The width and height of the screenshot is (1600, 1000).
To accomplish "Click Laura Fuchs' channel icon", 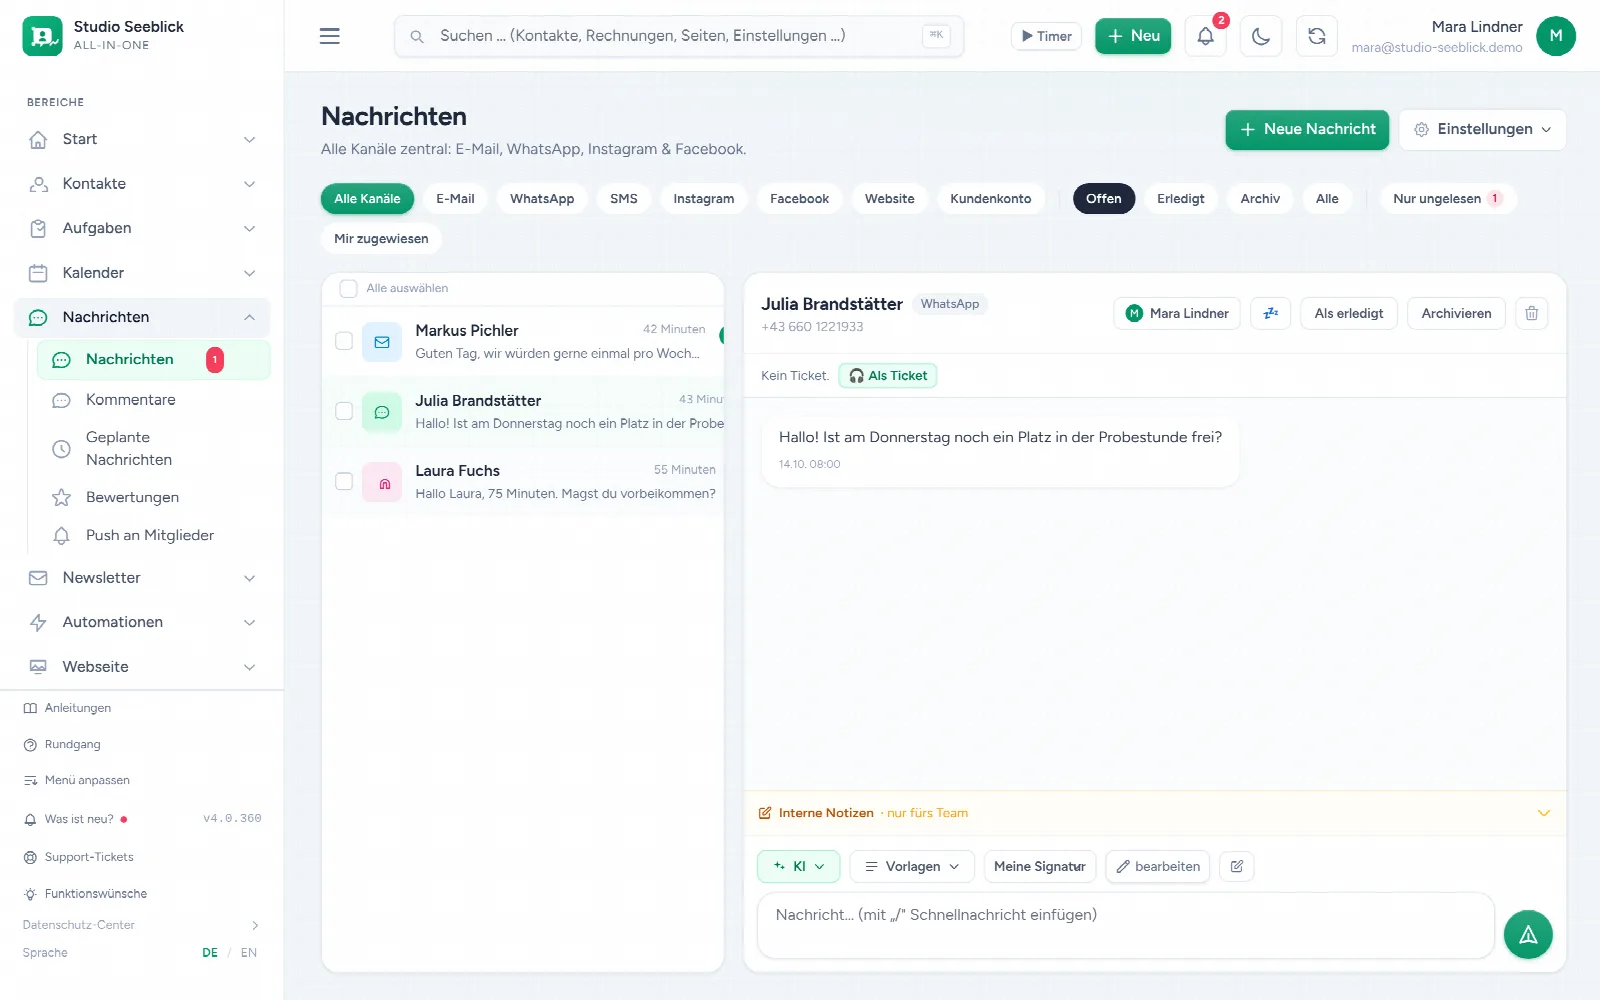I will [x=382, y=481].
